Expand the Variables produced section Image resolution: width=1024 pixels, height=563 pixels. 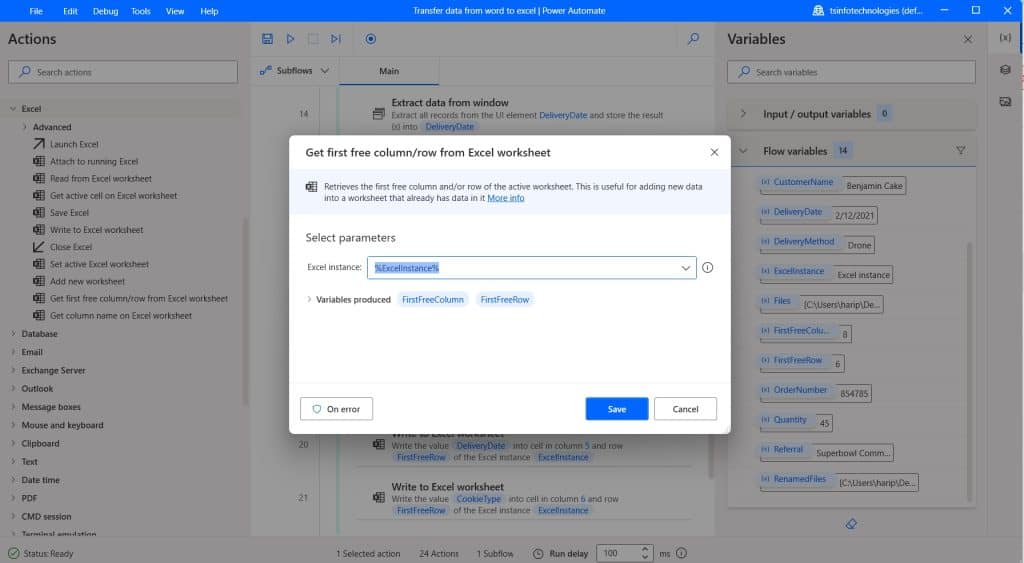point(309,299)
